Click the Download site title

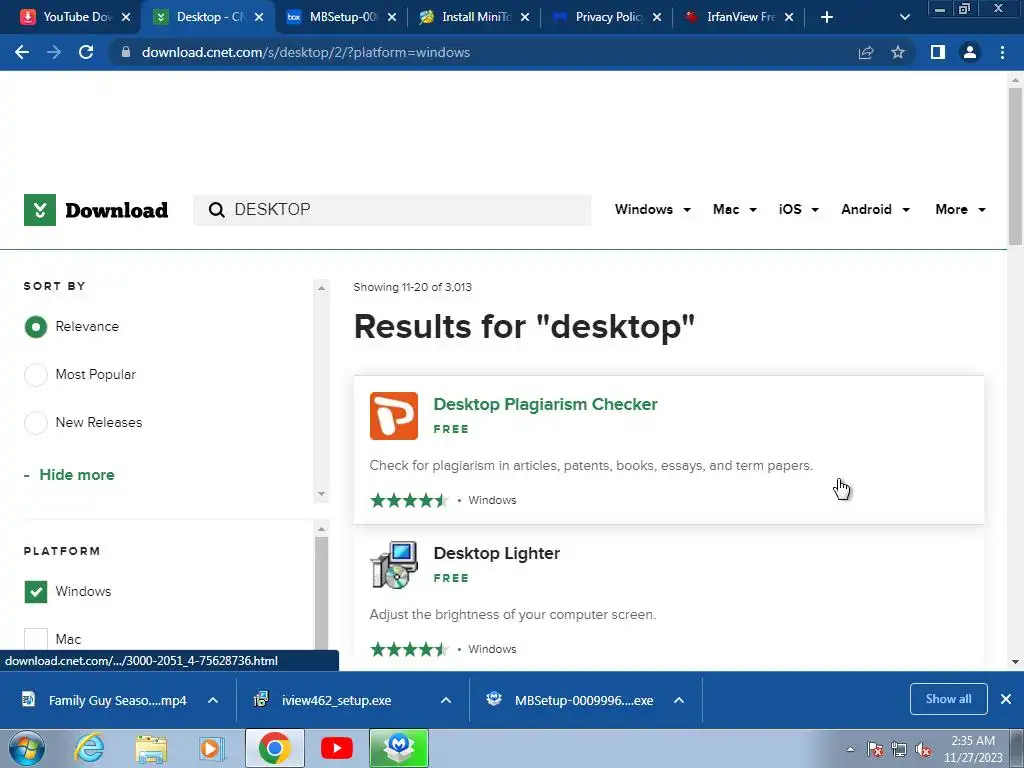point(116,210)
